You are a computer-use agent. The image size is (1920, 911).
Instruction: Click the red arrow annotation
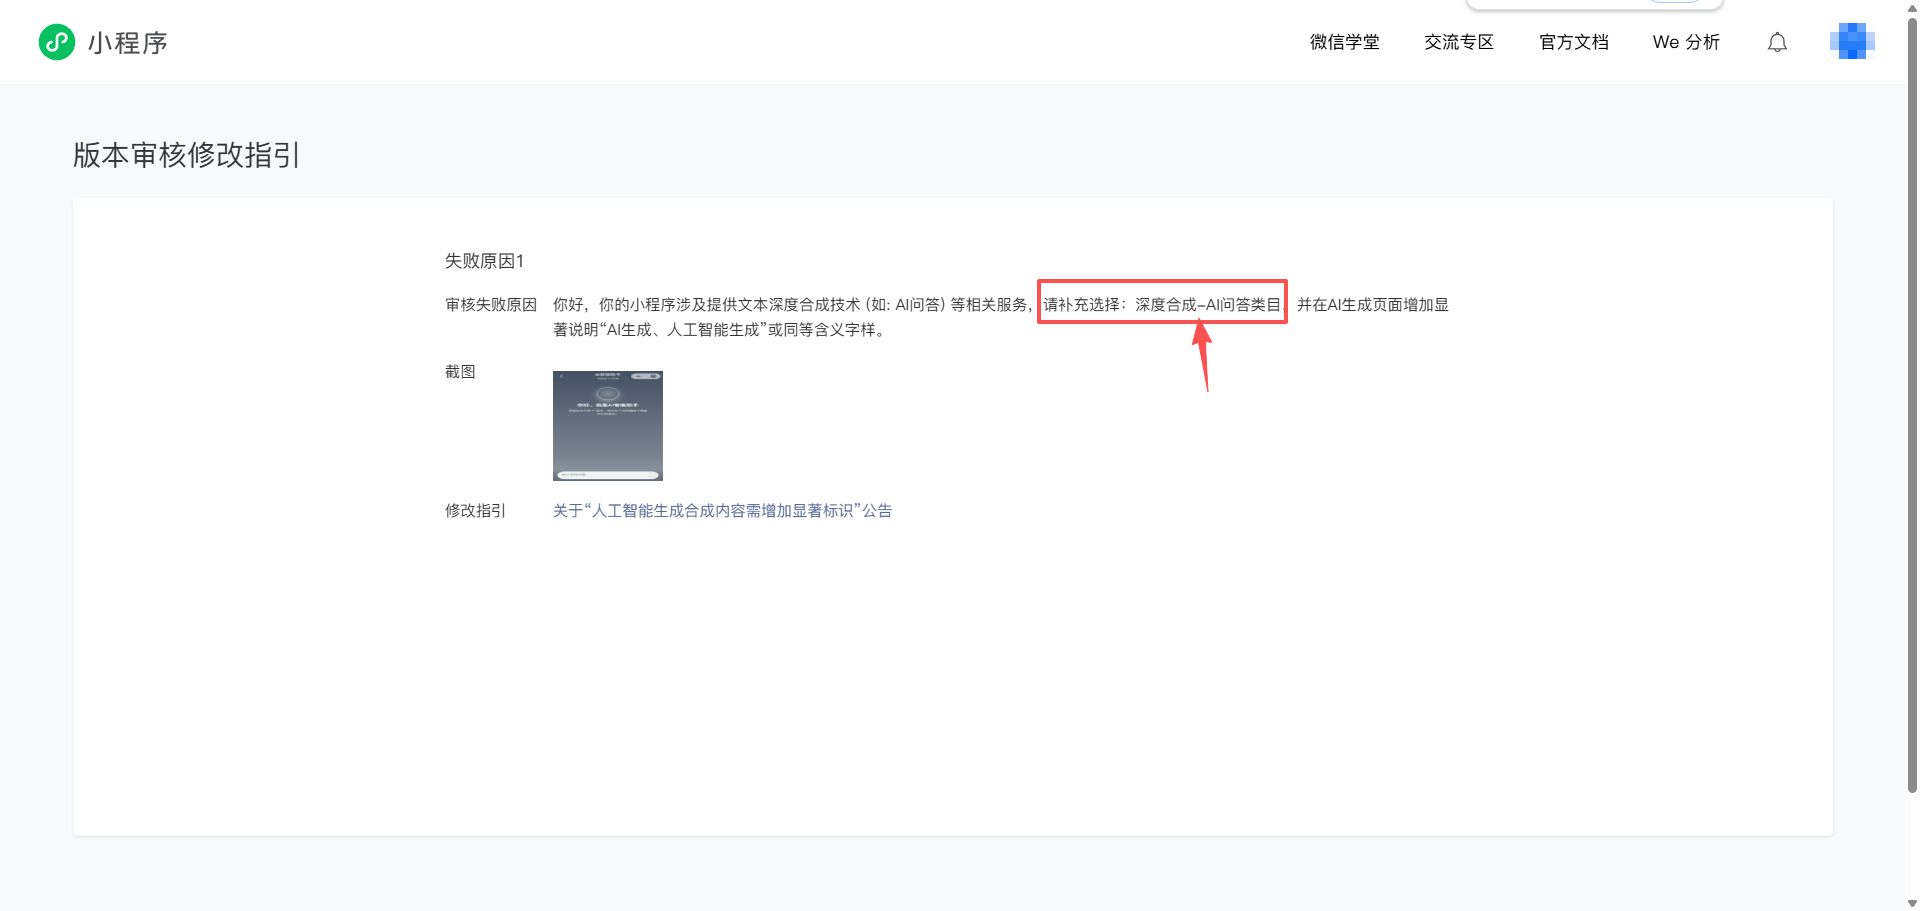(1203, 356)
